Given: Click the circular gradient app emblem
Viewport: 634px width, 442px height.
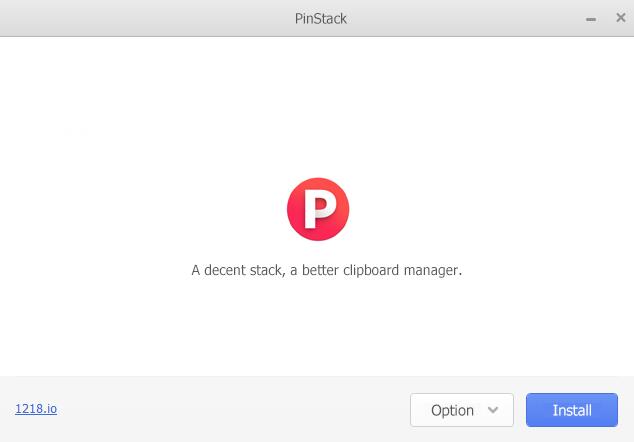Looking at the screenshot, I should tap(317, 209).
